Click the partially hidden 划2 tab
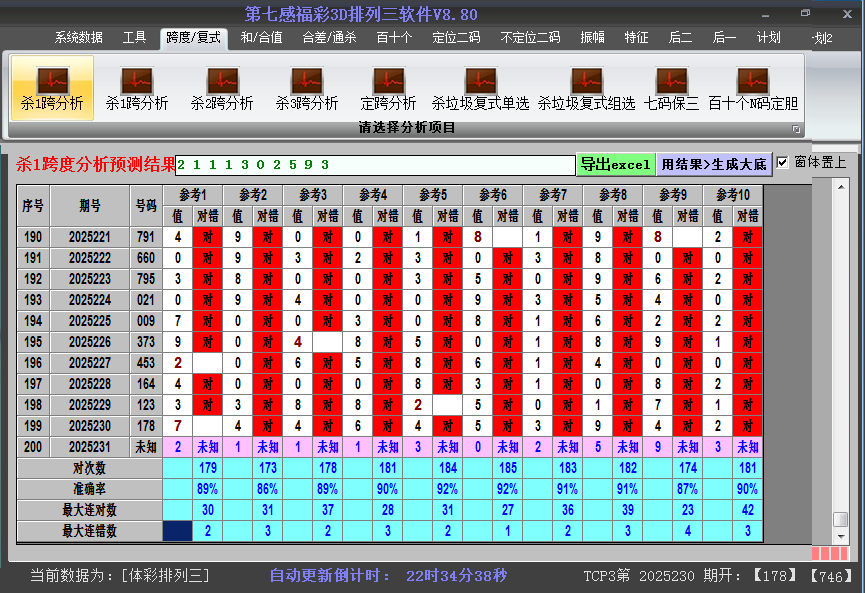 pos(822,38)
